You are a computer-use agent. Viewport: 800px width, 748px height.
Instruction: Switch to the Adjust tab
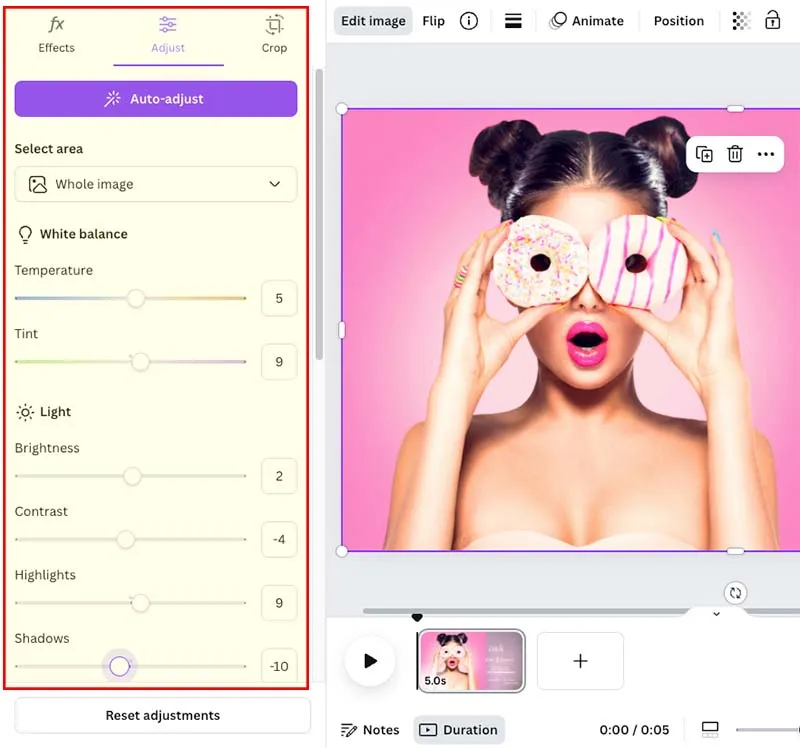click(167, 35)
